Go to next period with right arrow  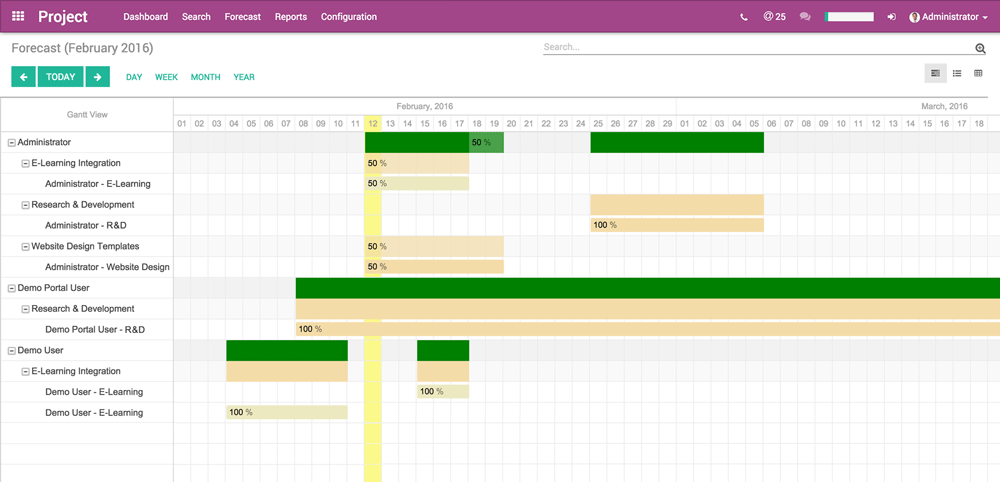click(97, 77)
